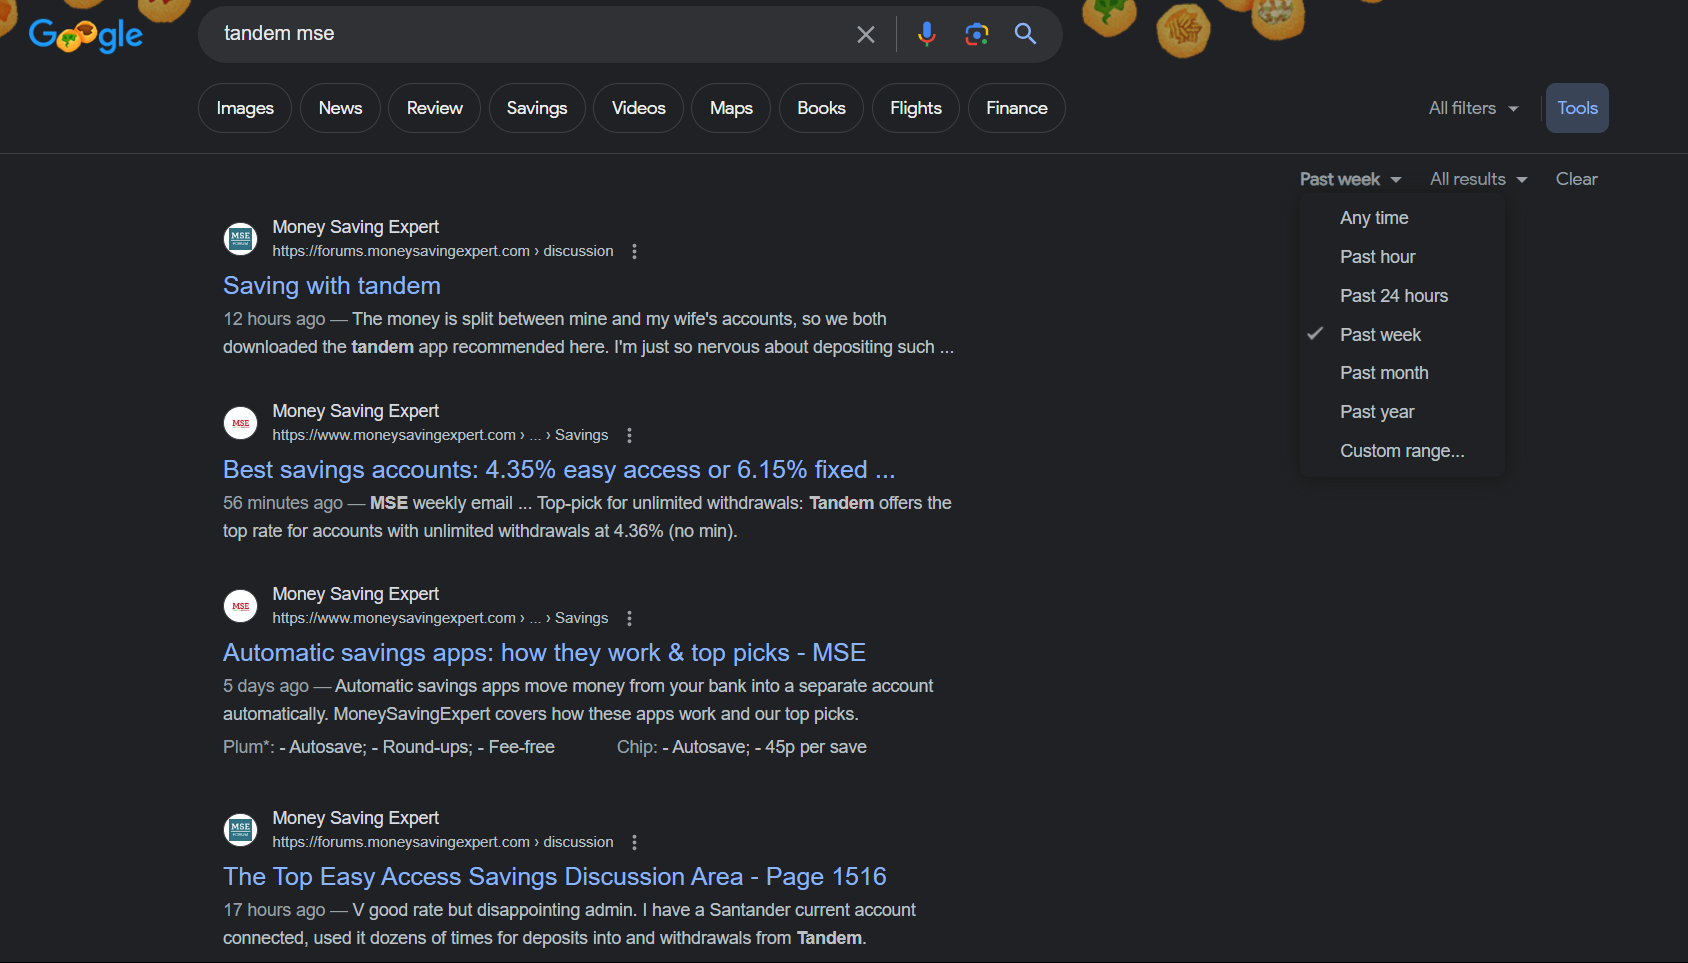The width and height of the screenshot is (1688, 963).
Task: Select the Savings filter chip
Action: [537, 108]
